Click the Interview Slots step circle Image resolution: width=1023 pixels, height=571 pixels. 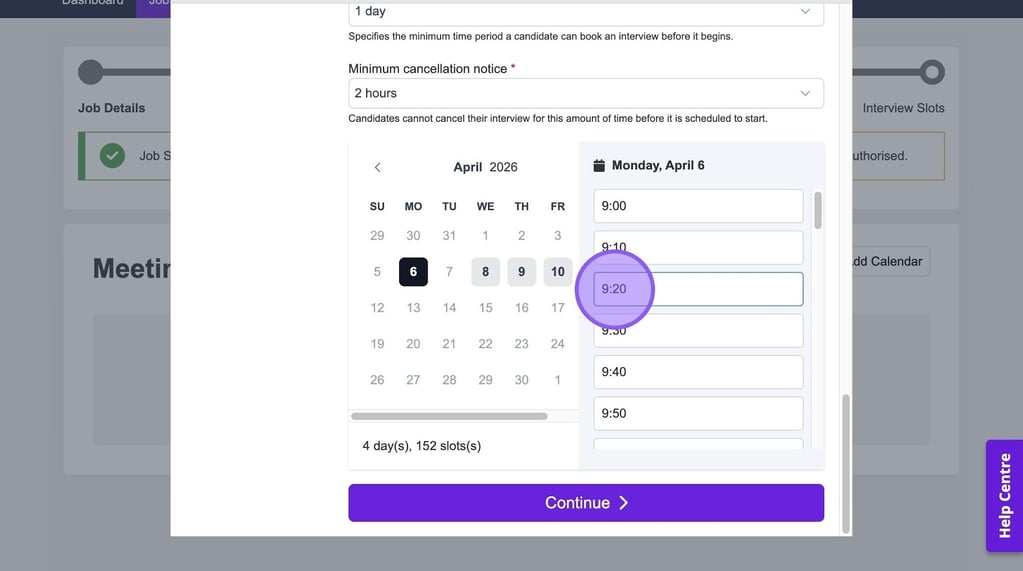pyautogui.click(x=931, y=72)
